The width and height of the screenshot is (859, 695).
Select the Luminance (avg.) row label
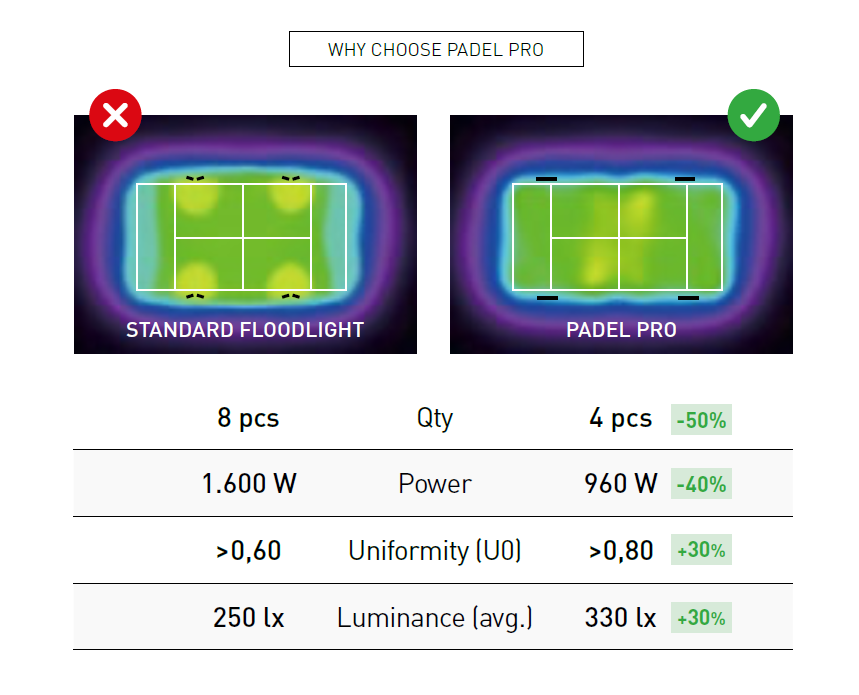(435, 618)
